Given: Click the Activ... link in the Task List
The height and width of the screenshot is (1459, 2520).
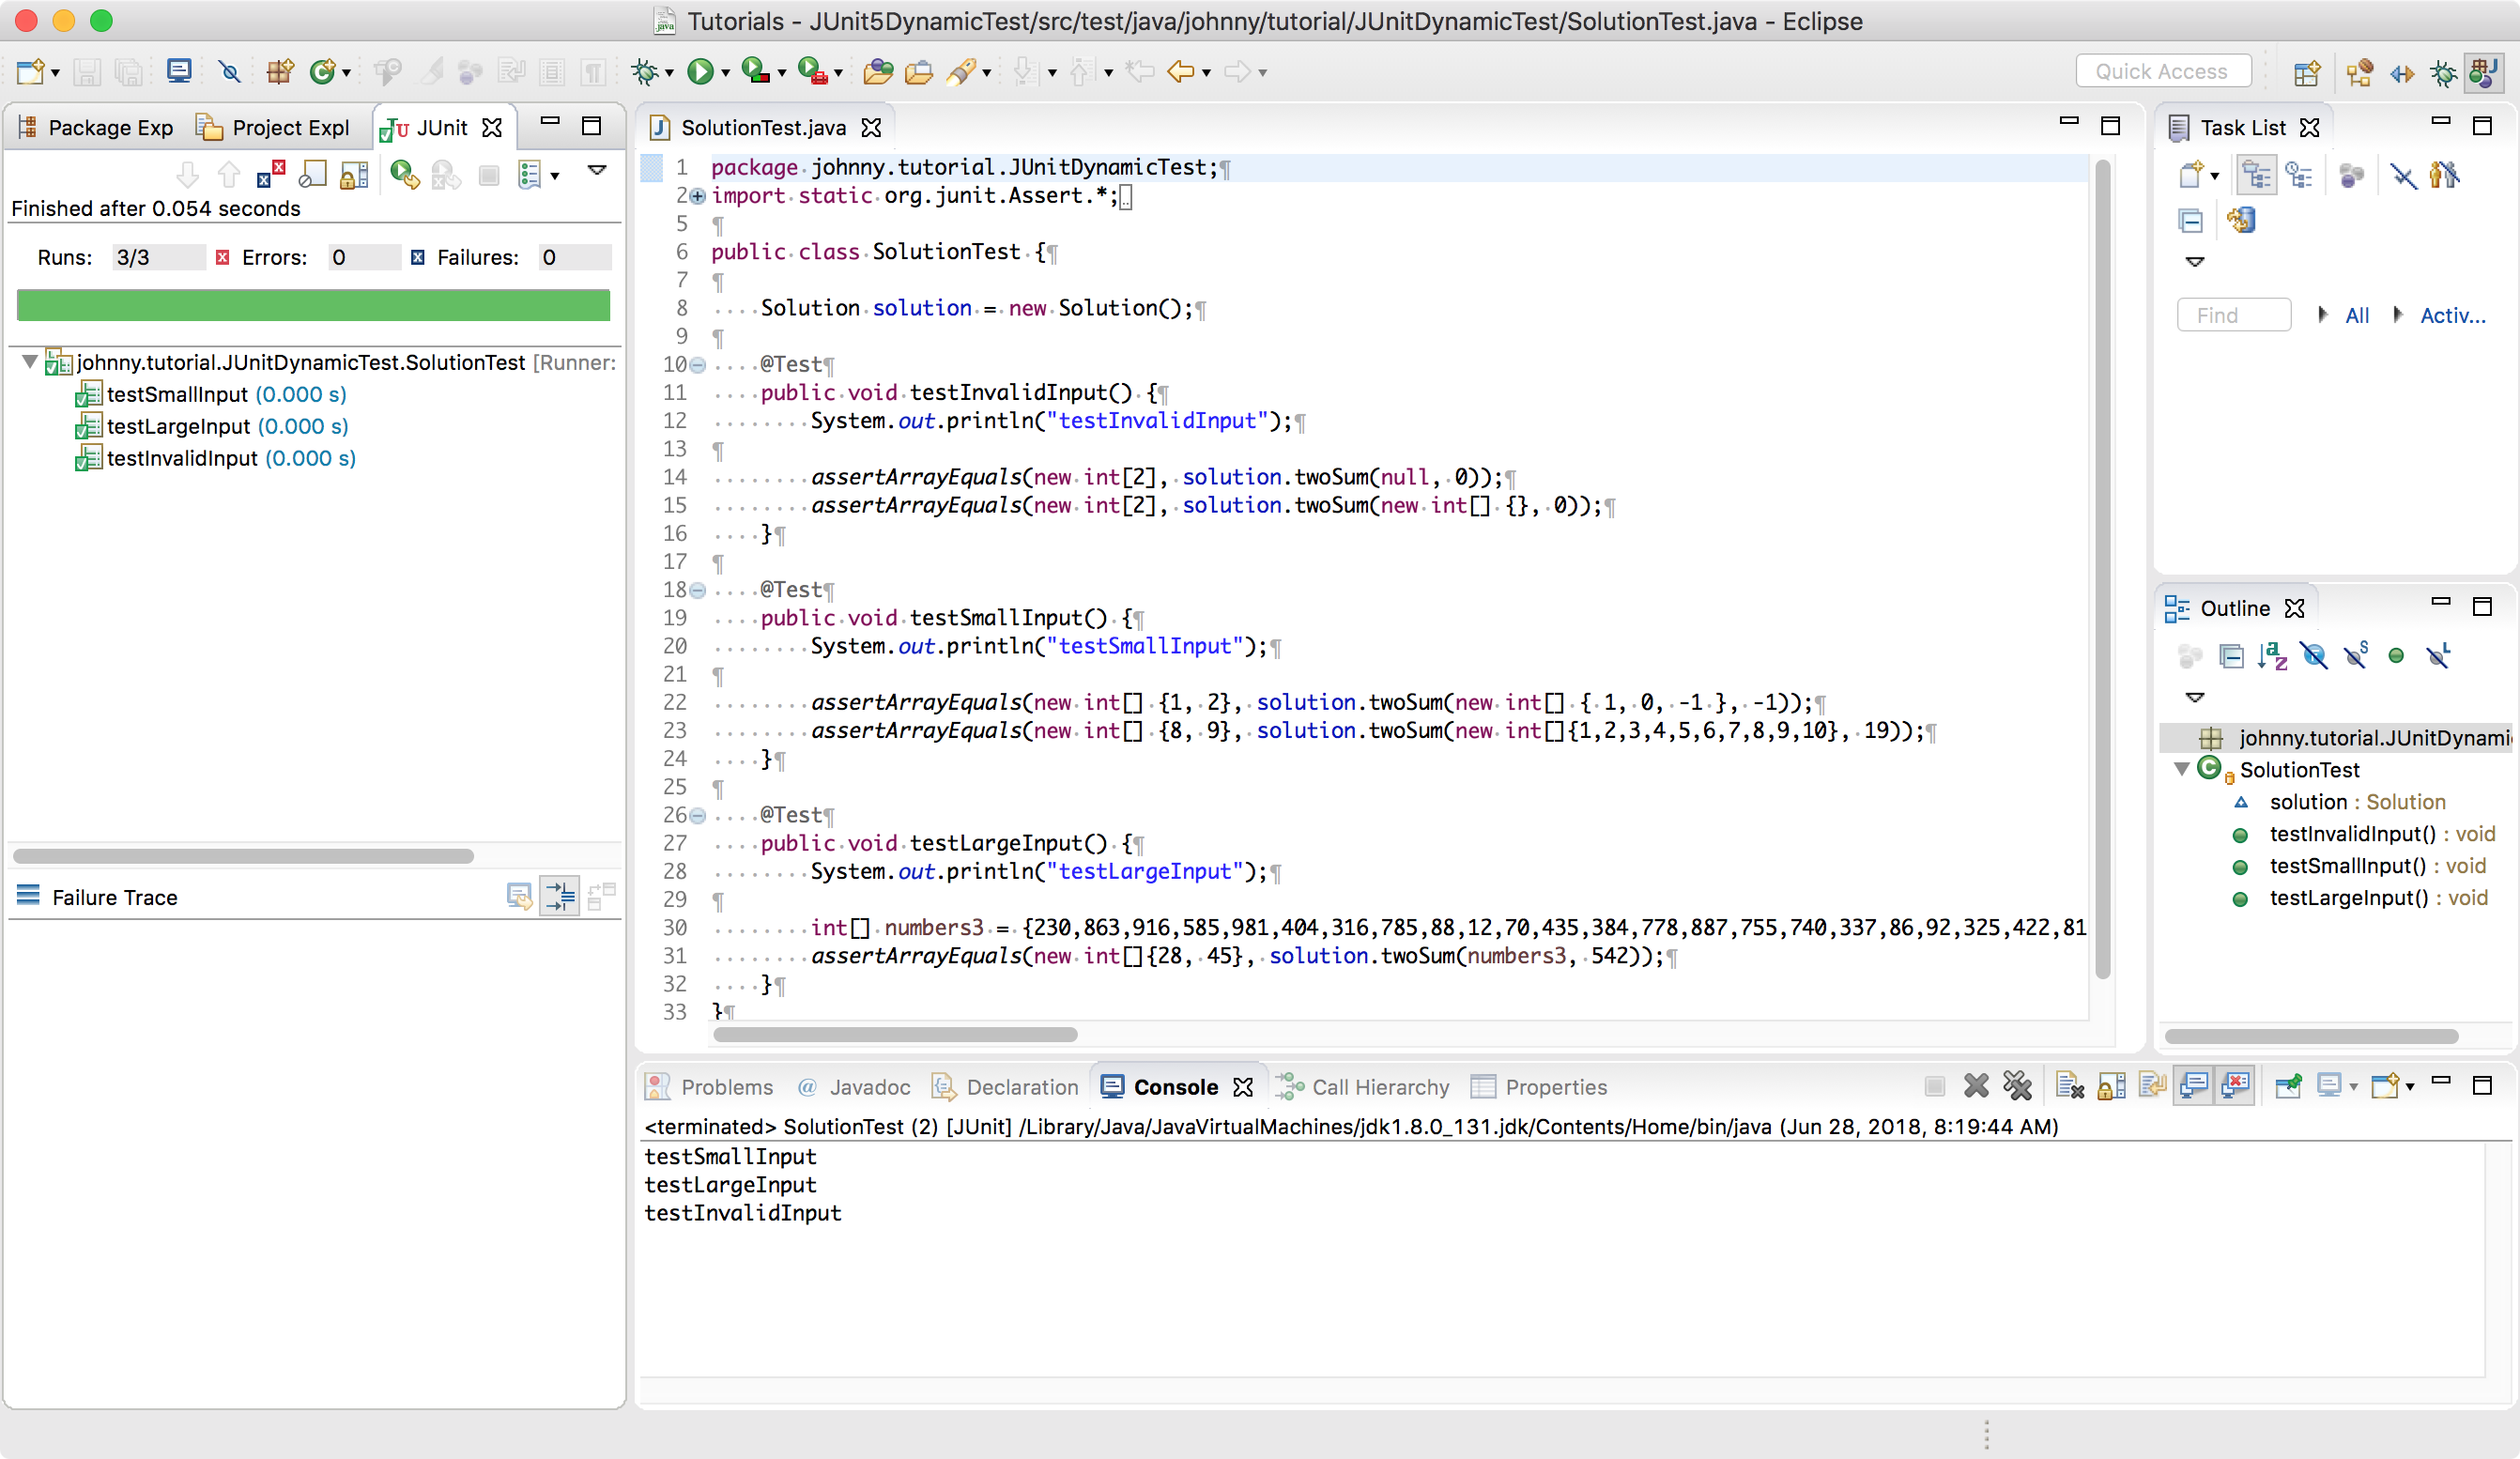Looking at the screenshot, I should click(x=2452, y=316).
